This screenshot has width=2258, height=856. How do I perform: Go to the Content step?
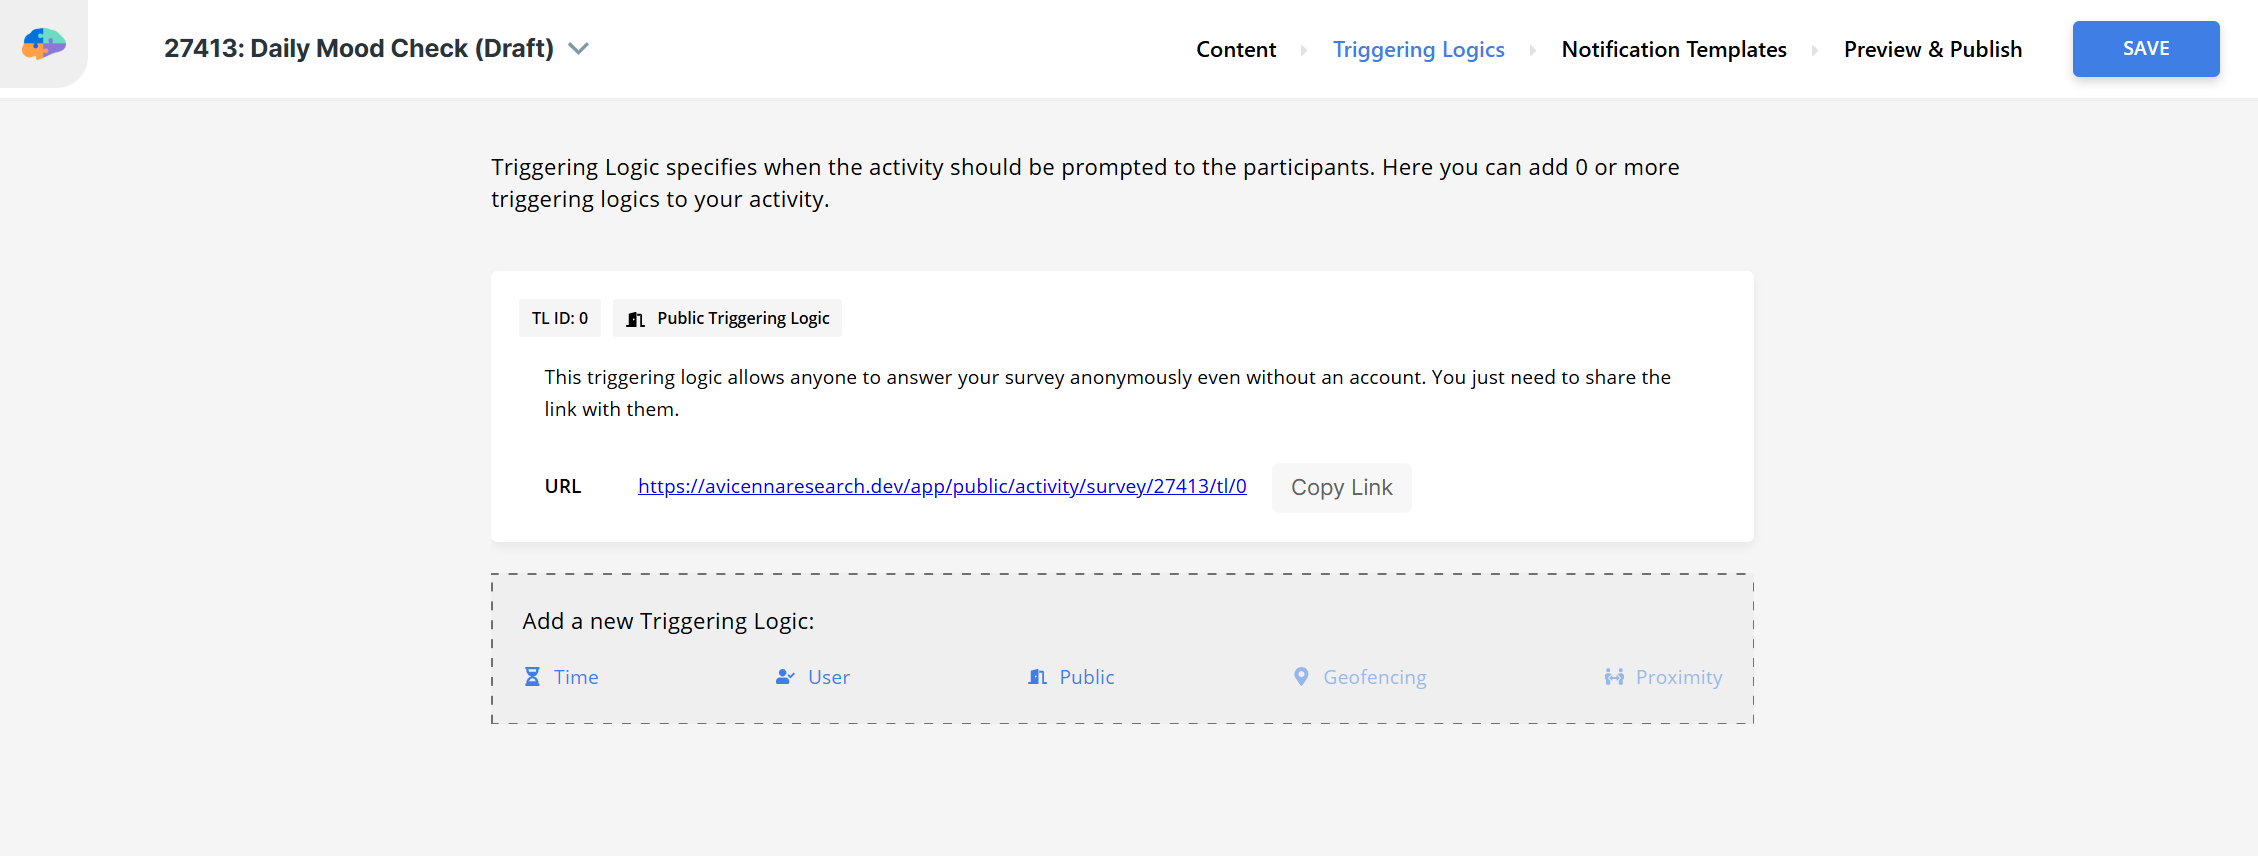tap(1236, 49)
